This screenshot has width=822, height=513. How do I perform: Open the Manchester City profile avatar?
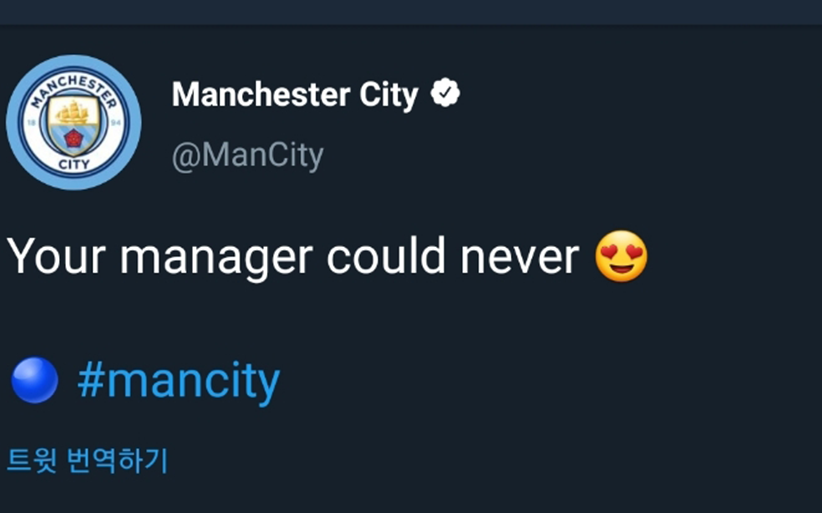tap(73, 122)
